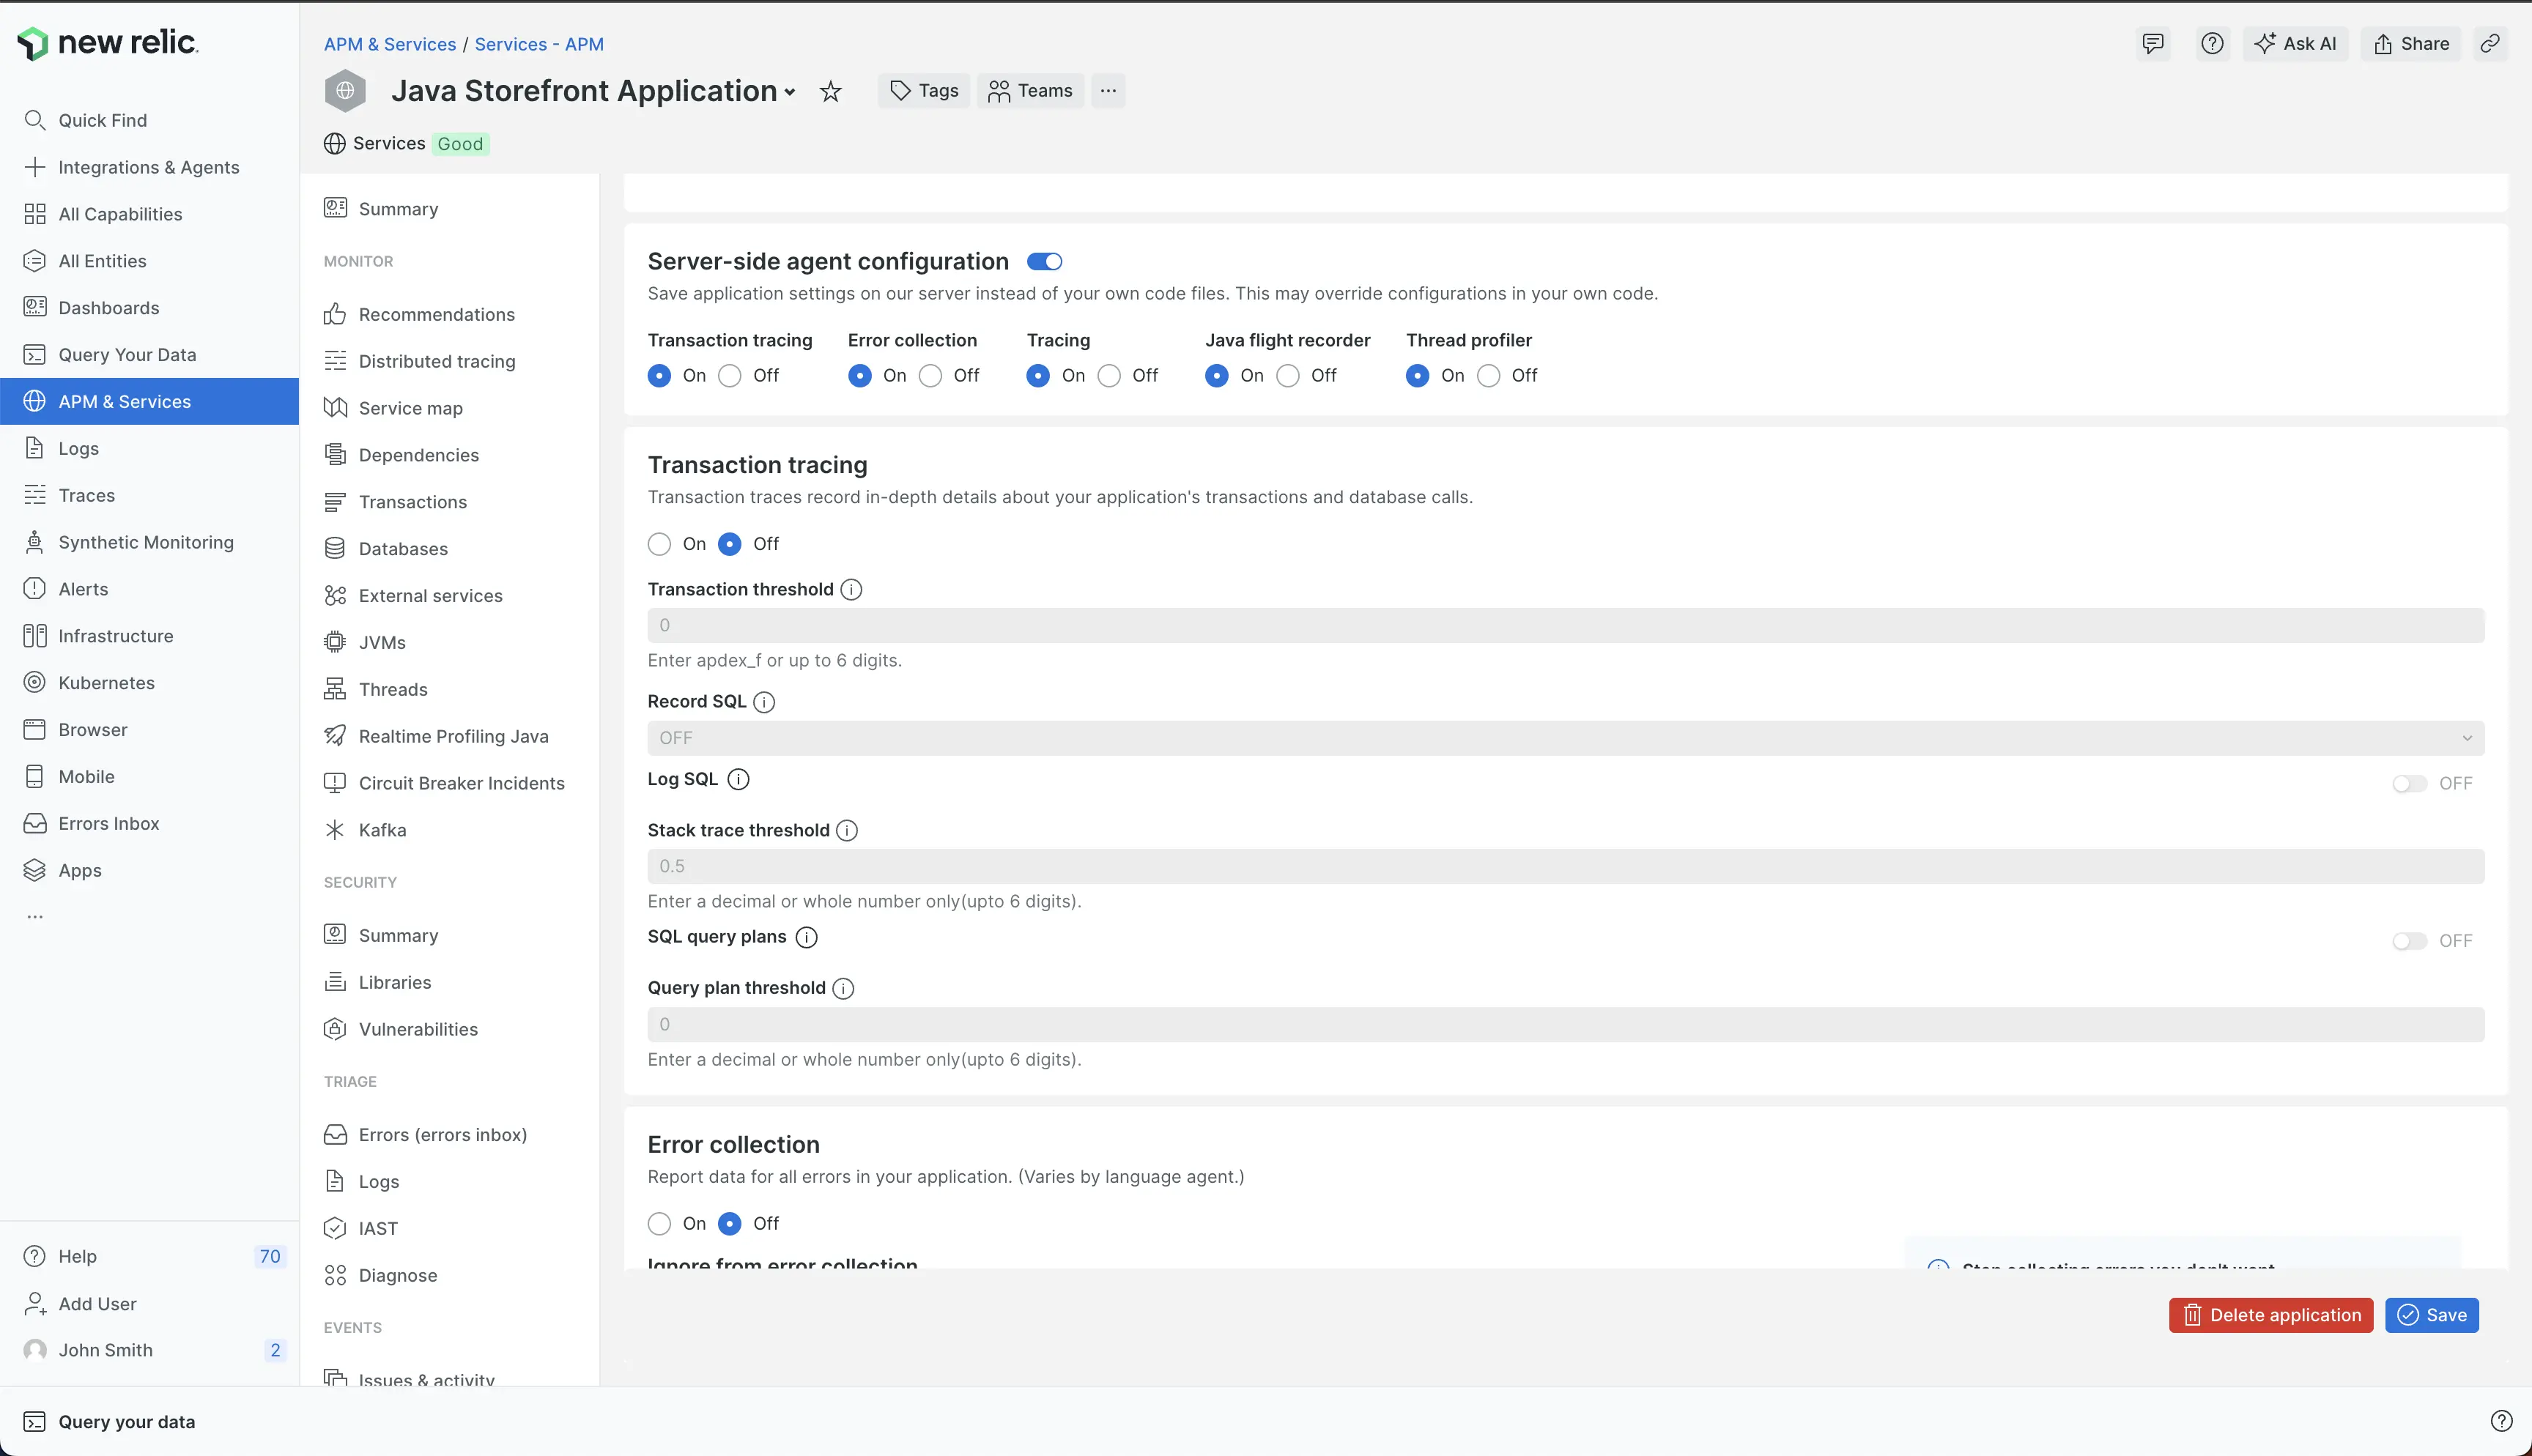
Task: Click the Delete application button
Action: [x=2270, y=1315]
